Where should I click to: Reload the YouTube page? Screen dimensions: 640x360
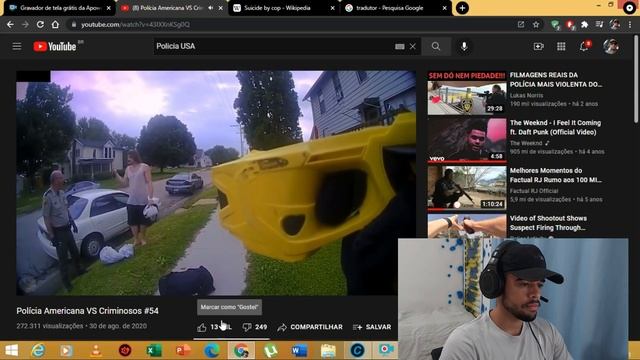pyautogui.click(x=40, y=24)
